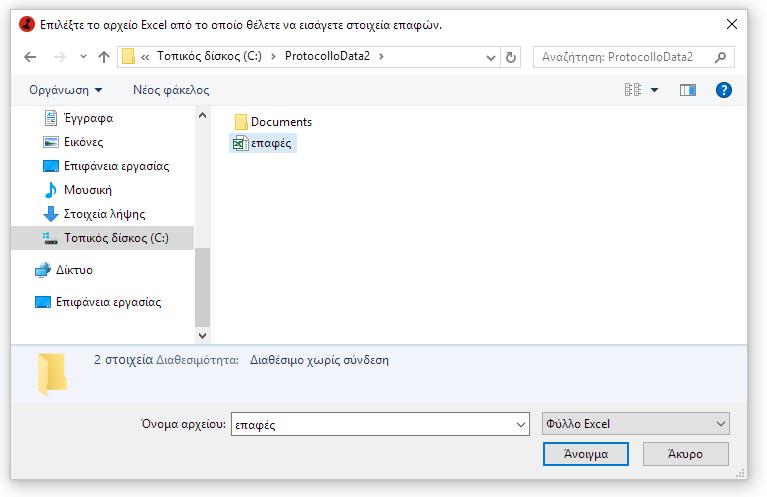Screen dimensions: 767x497
Task: Click the forward navigation arrow
Action: click(x=60, y=57)
